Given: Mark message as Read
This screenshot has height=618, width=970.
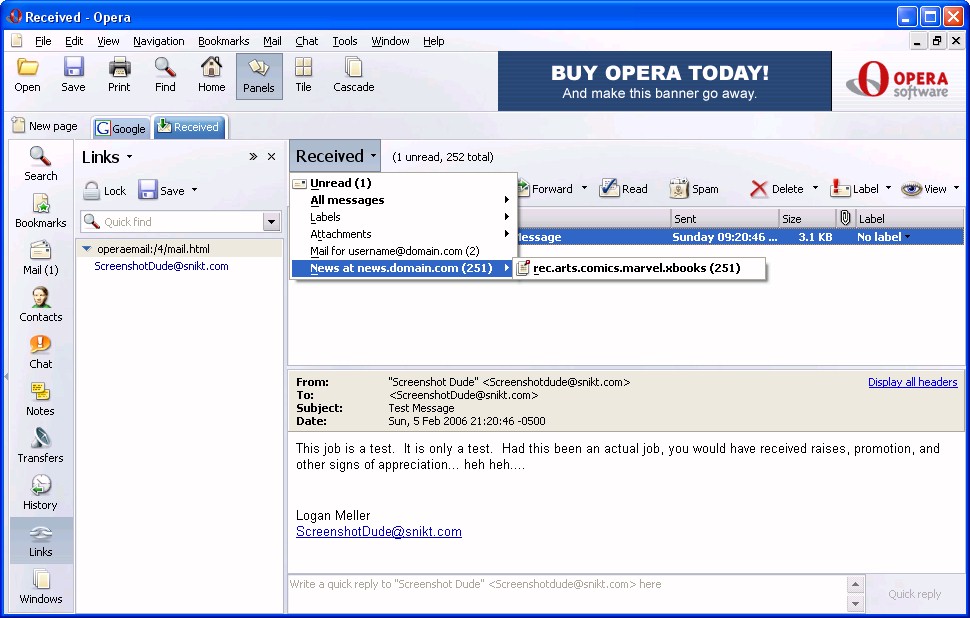Looking at the screenshot, I should coord(624,189).
